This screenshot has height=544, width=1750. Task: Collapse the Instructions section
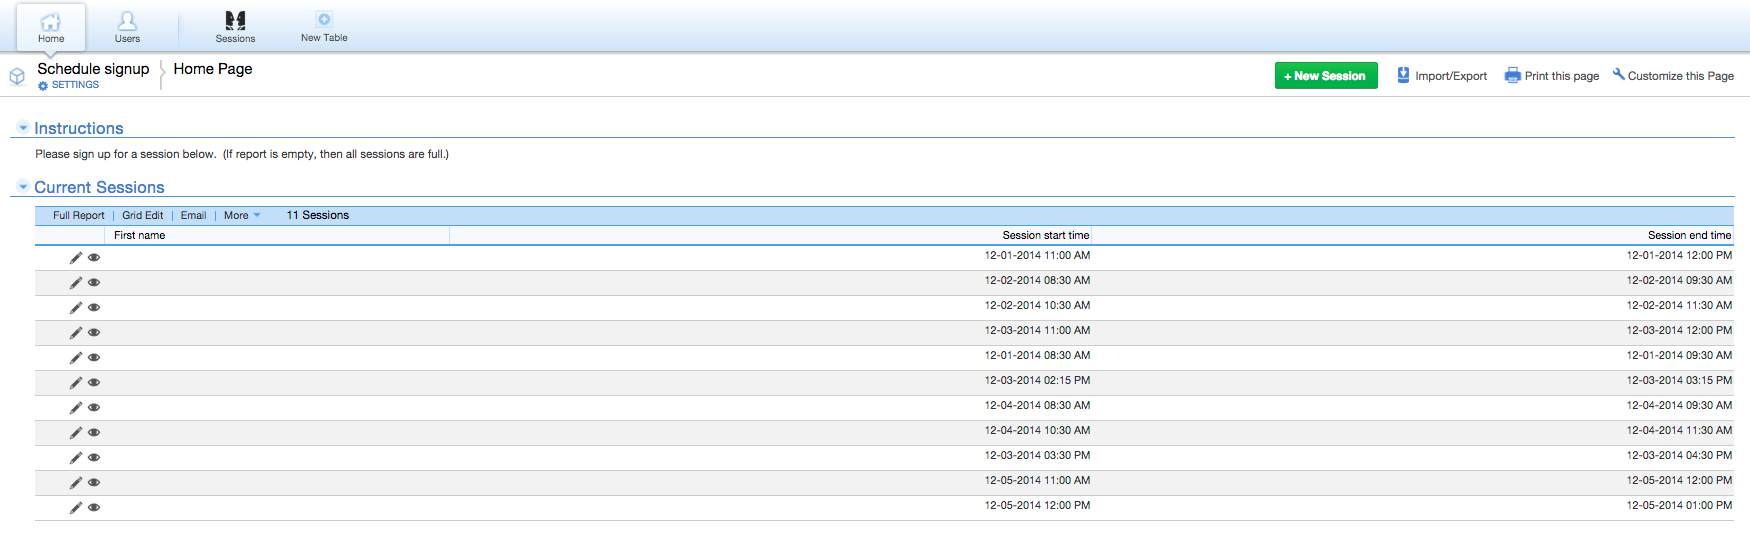click(x=23, y=128)
